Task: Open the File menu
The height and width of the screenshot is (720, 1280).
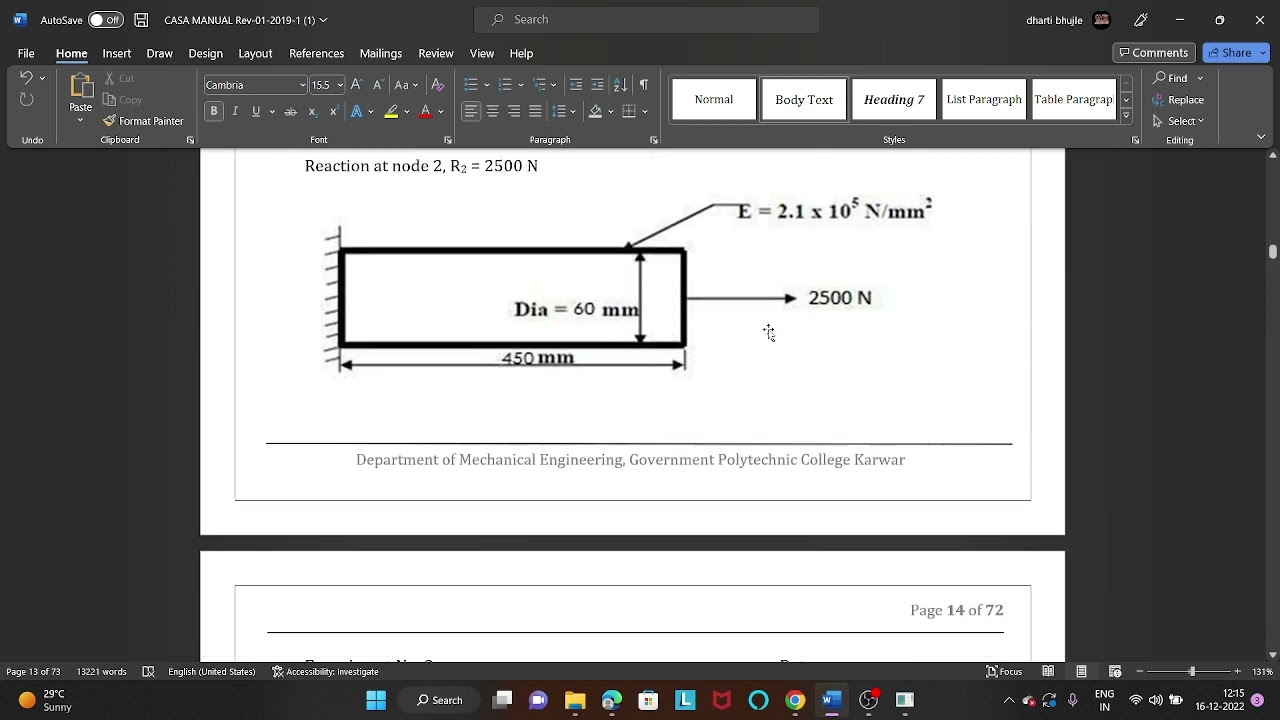Action: 26,53
